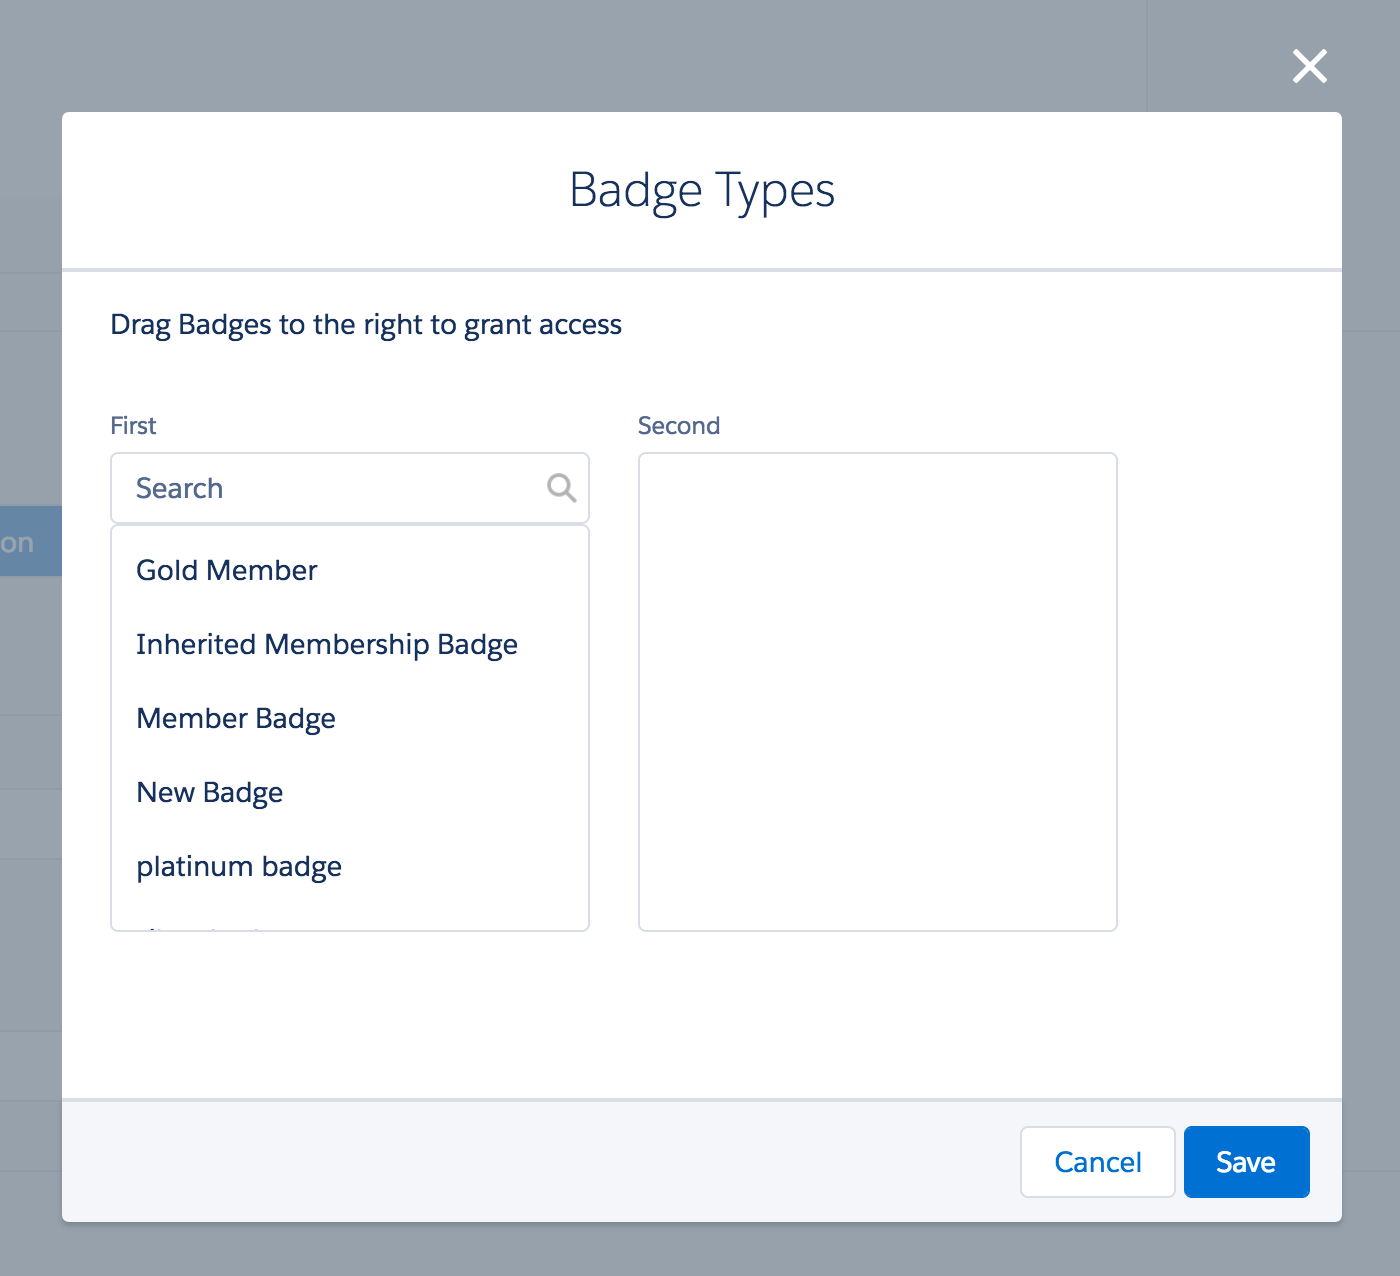The width and height of the screenshot is (1400, 1276).
Task: Choose Member Badge in the list
Action: [x=236, y=719]
